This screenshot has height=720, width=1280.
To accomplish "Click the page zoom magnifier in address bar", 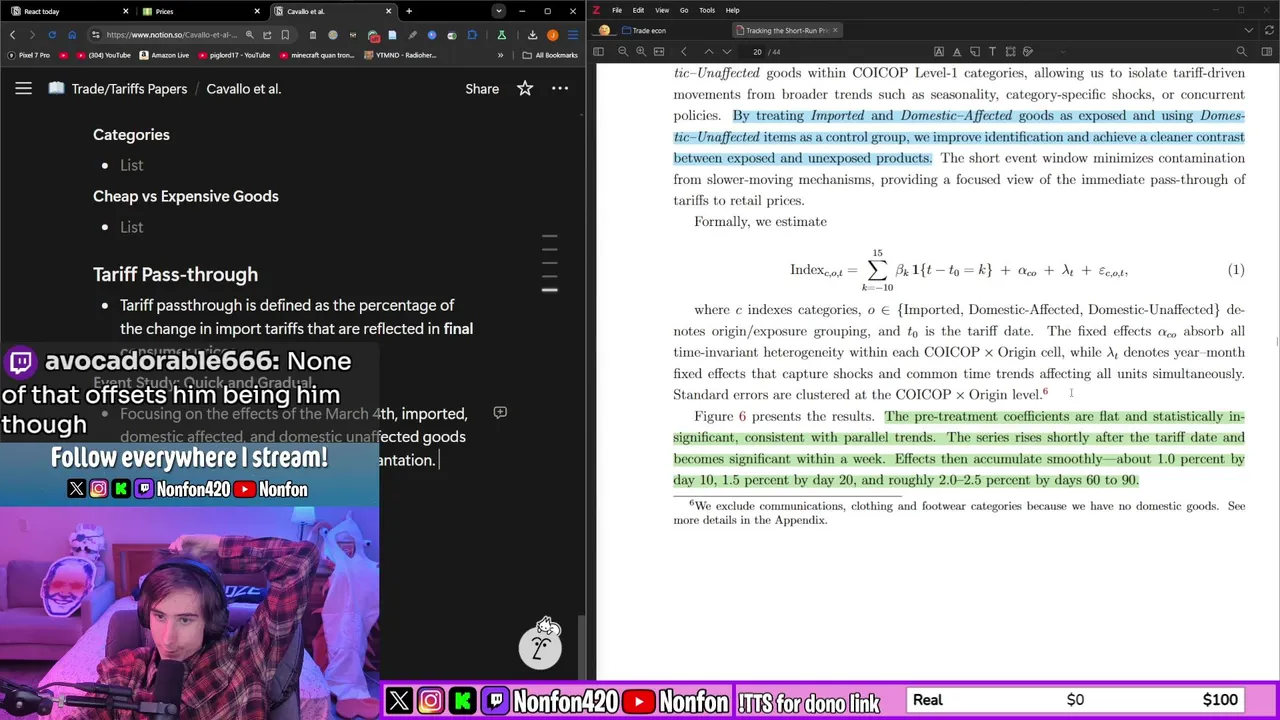I will [x=249, y=35].
